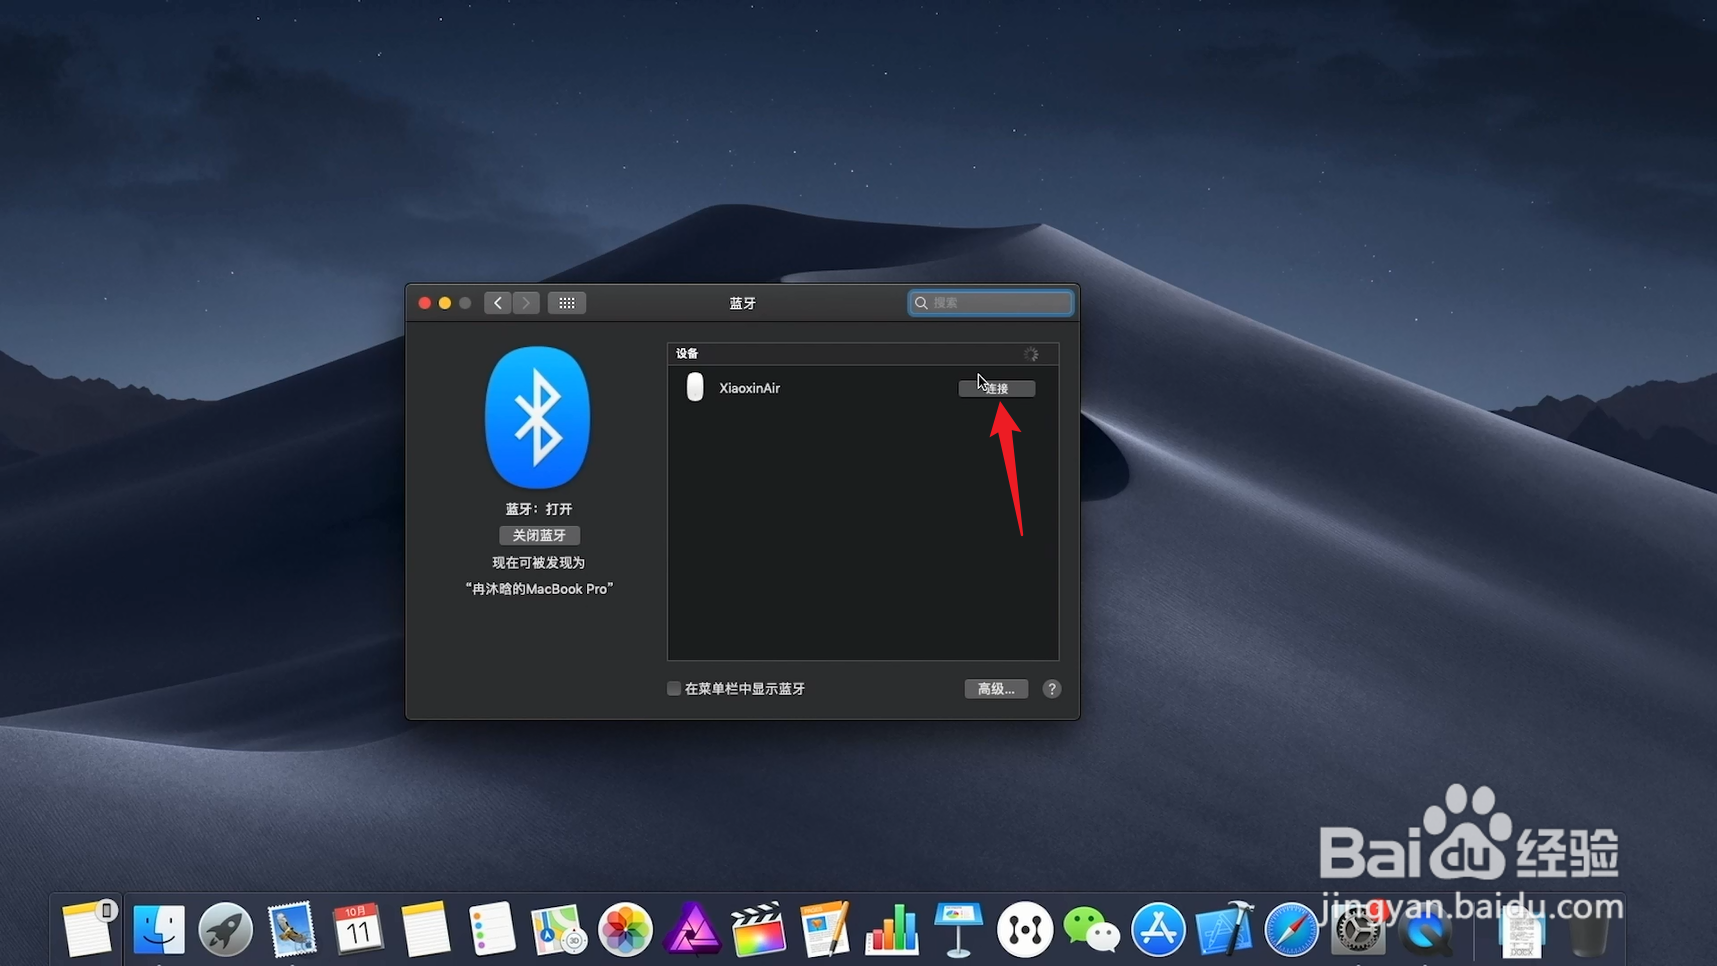
Task: Open Bluetooth help with the question mark
Action: click(x=1051, y=689)
